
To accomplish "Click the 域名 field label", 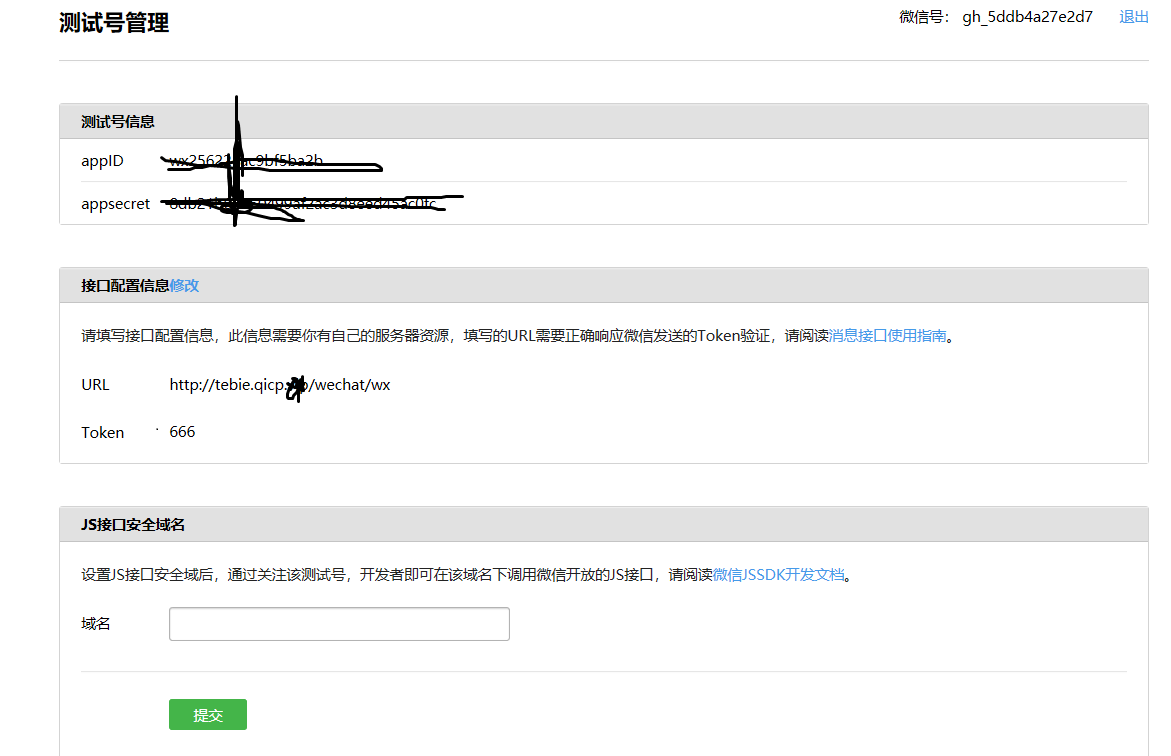I will tap(96, 624).
